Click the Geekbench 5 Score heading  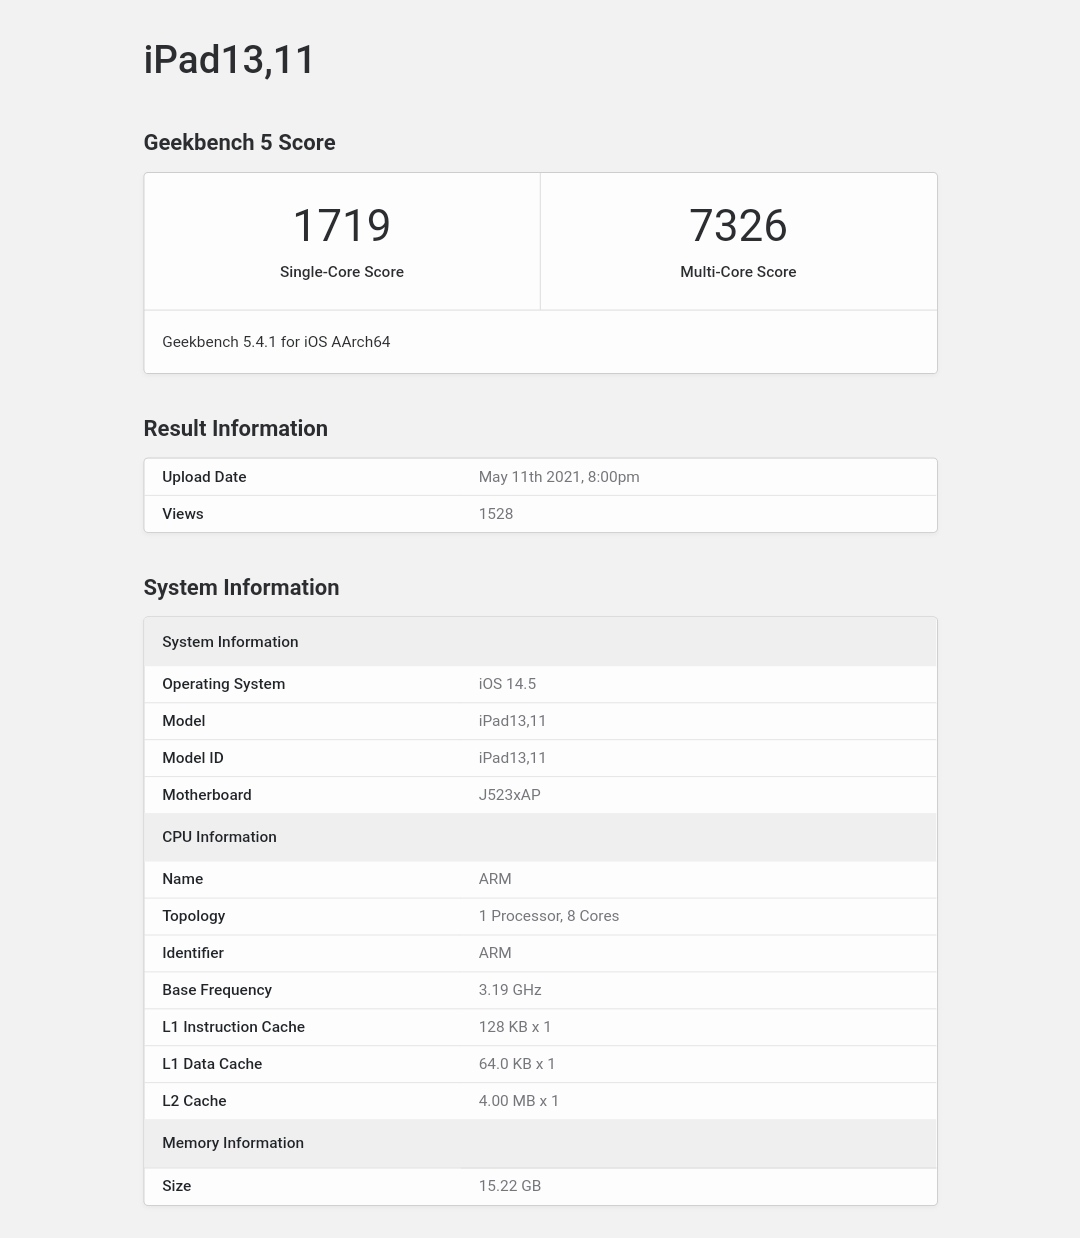pos(239,142)
